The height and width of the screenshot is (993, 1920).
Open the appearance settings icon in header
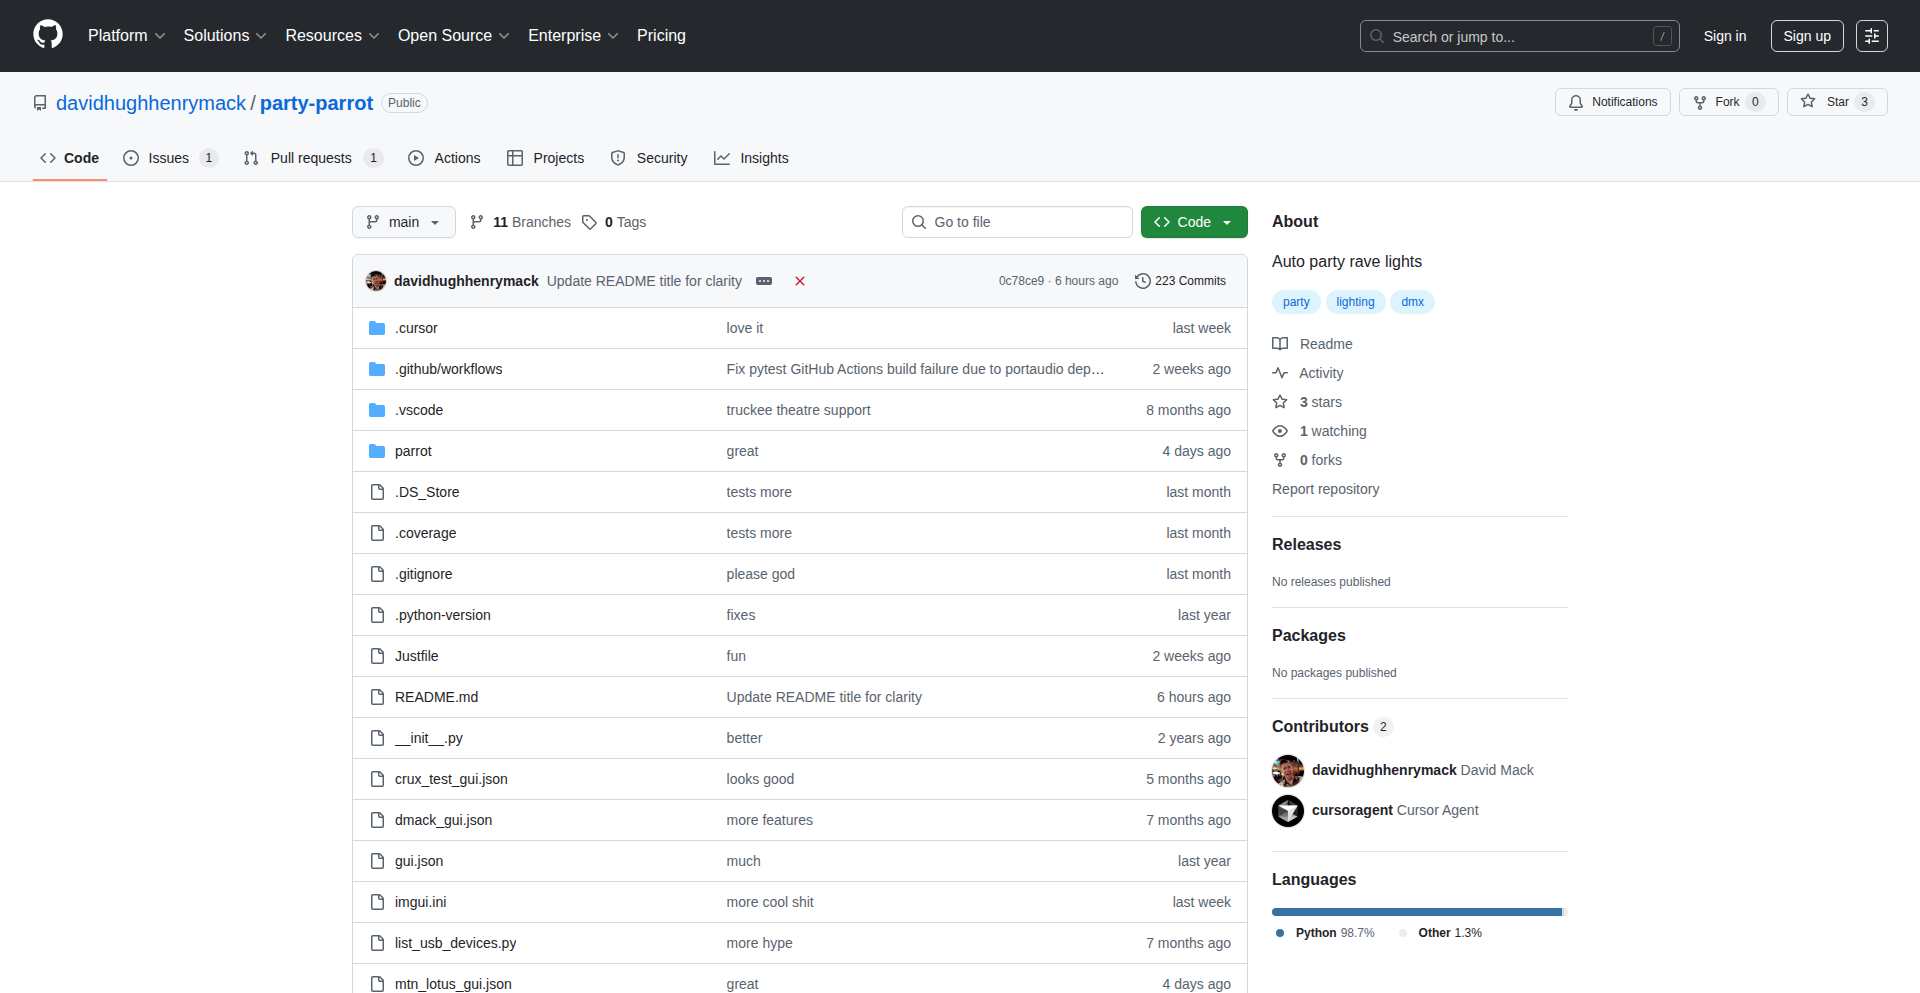(x=1871, y=36)
